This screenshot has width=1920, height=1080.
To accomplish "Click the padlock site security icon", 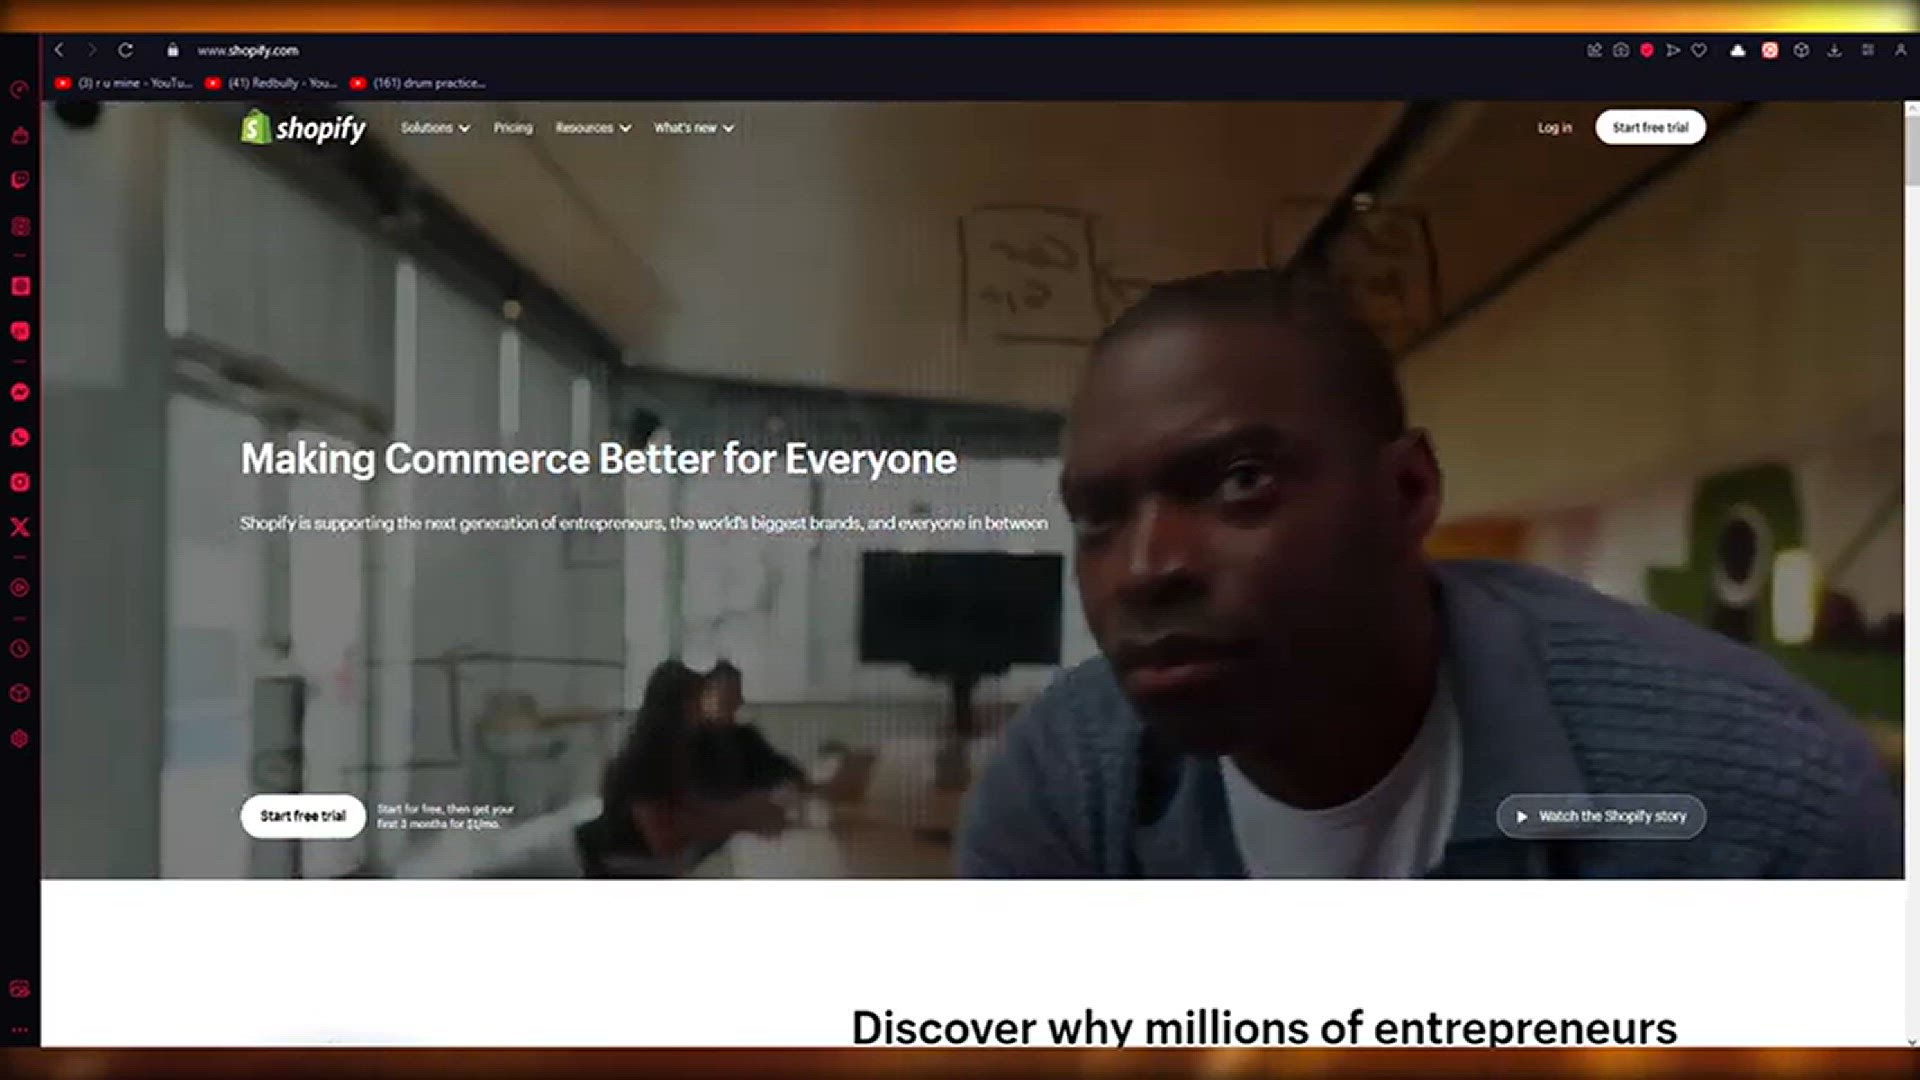I will click(x=173, y=50).
